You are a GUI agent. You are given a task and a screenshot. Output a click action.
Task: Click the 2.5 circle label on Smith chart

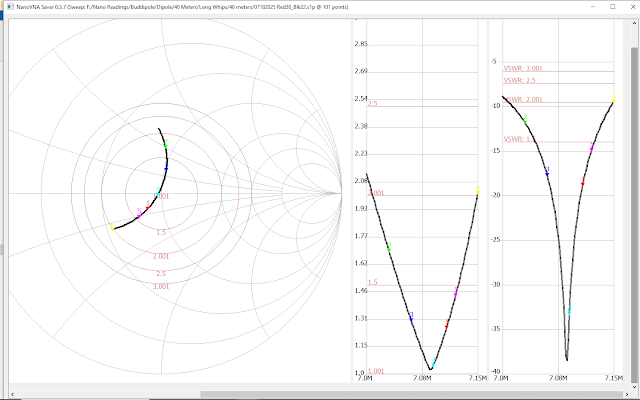pyautogui.click(x=161, y=273)
